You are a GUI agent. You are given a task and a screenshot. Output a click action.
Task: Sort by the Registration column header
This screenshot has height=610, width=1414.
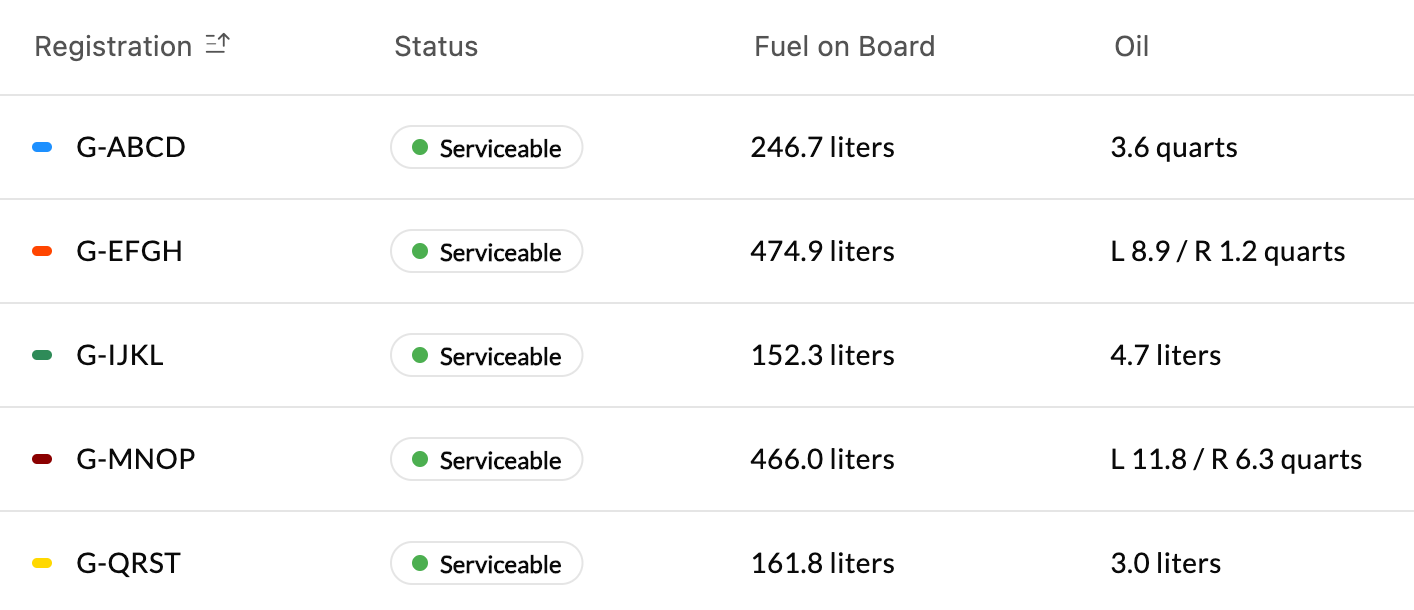(112, 46)
